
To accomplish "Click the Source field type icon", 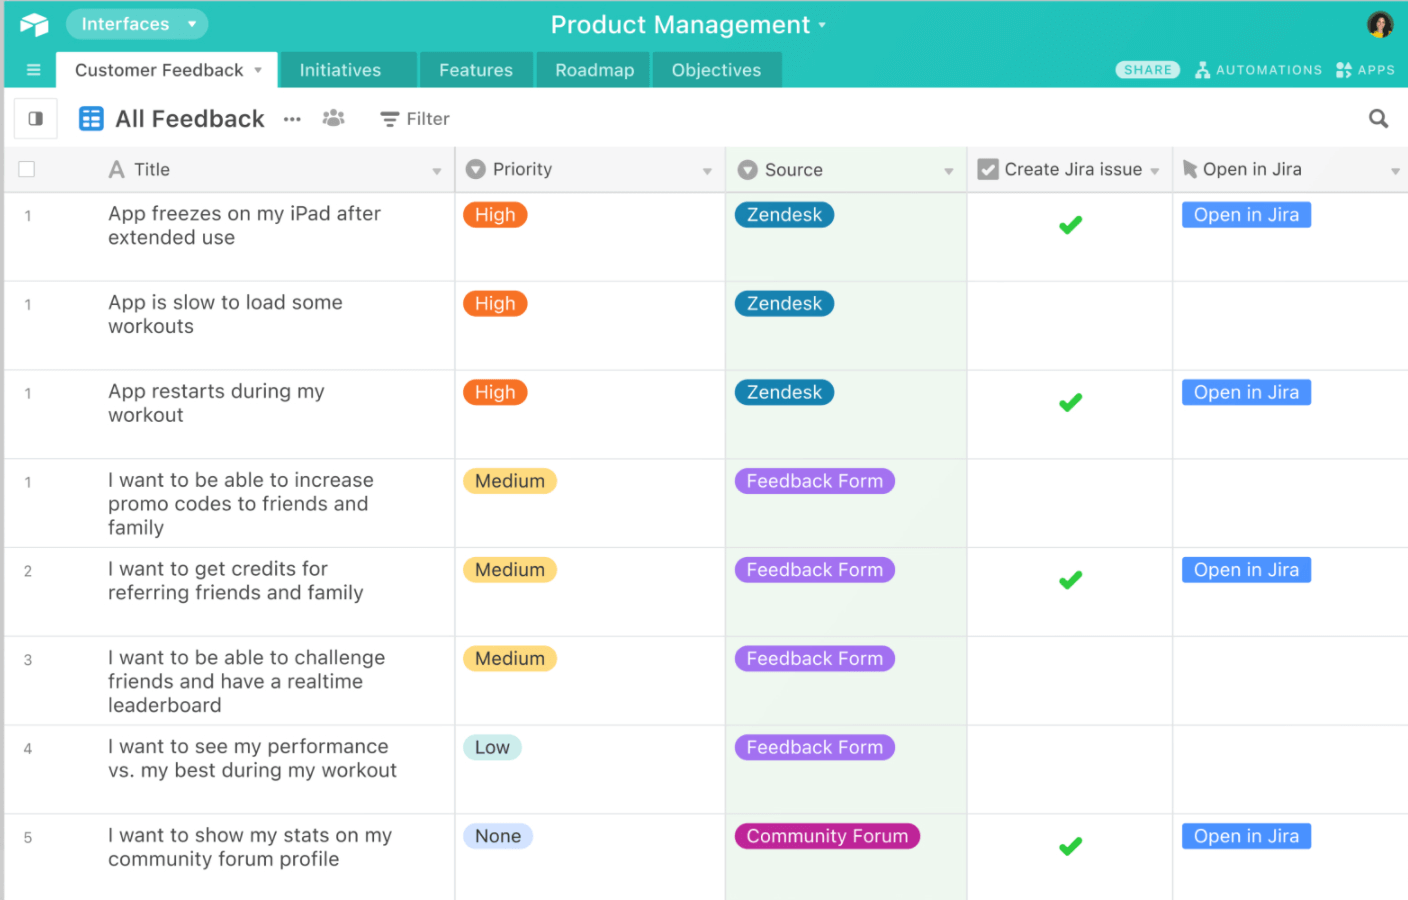I will pos(748,170).
